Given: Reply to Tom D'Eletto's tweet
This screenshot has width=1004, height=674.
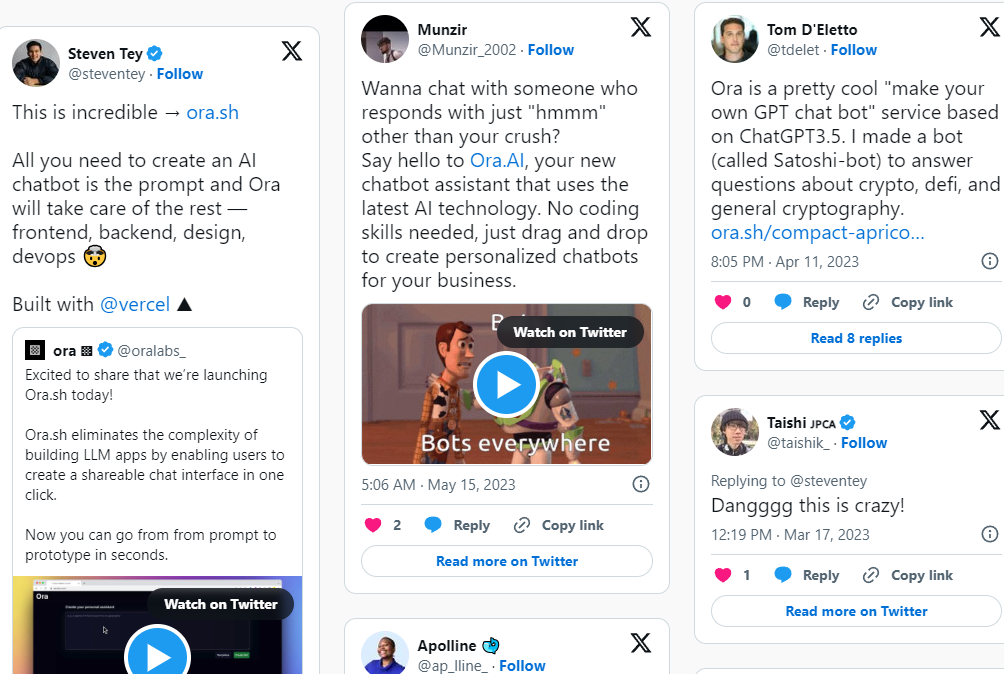Looking at the screenshot, I should pyautogui.click(x=807, y=302).
